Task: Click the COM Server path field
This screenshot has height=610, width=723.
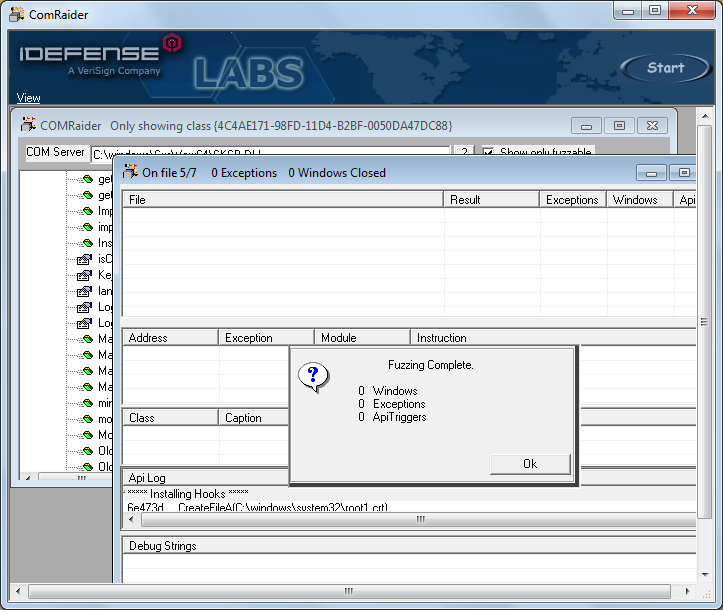Action: click(271, 152)
